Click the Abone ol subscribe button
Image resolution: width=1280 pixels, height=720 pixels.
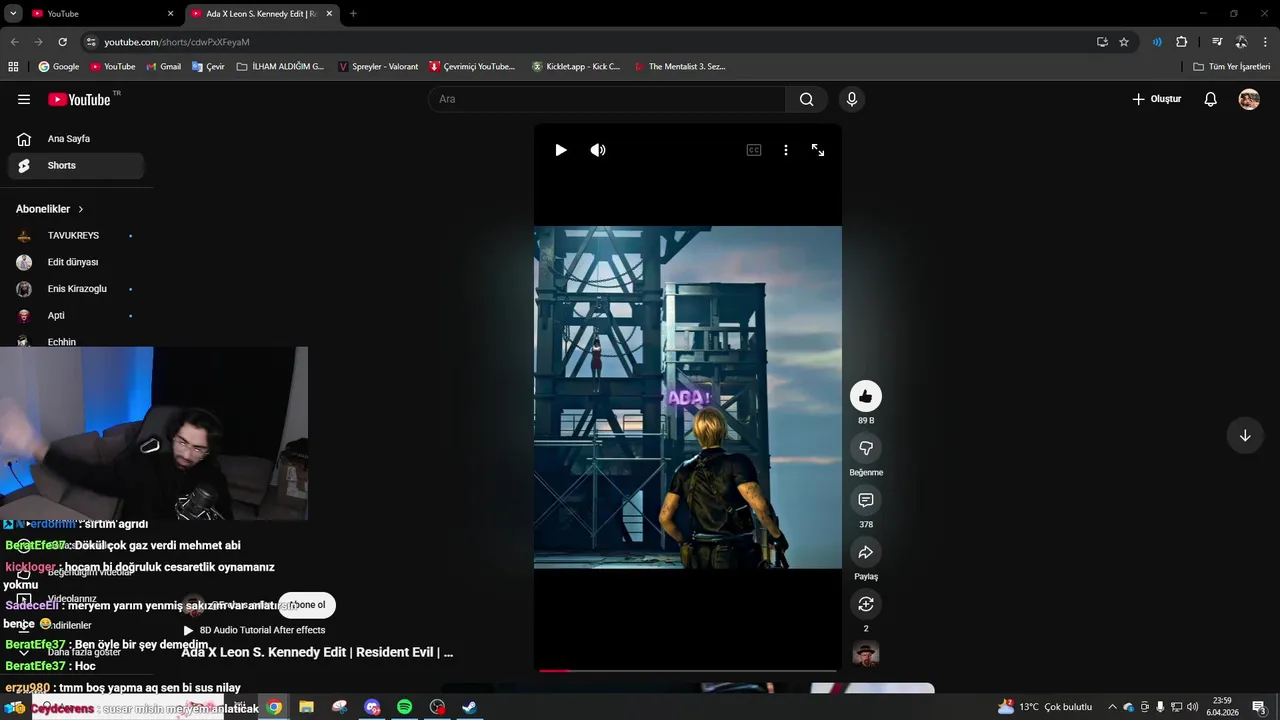click(x=308, y=605)
